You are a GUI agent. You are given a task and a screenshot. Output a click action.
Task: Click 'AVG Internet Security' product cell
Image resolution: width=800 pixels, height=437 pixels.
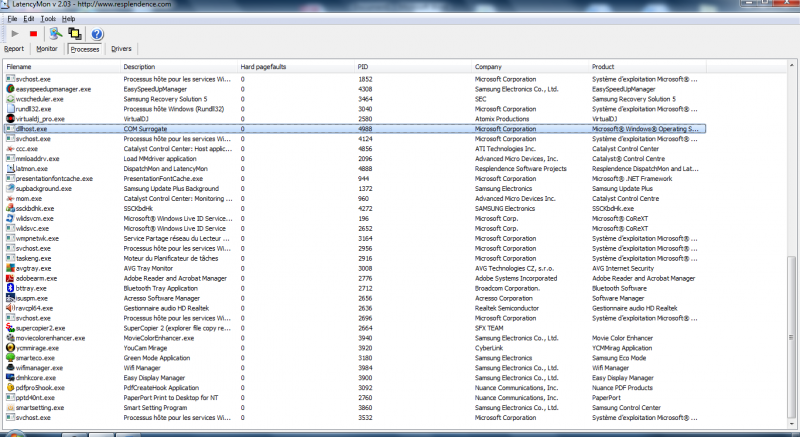point(623,268)
